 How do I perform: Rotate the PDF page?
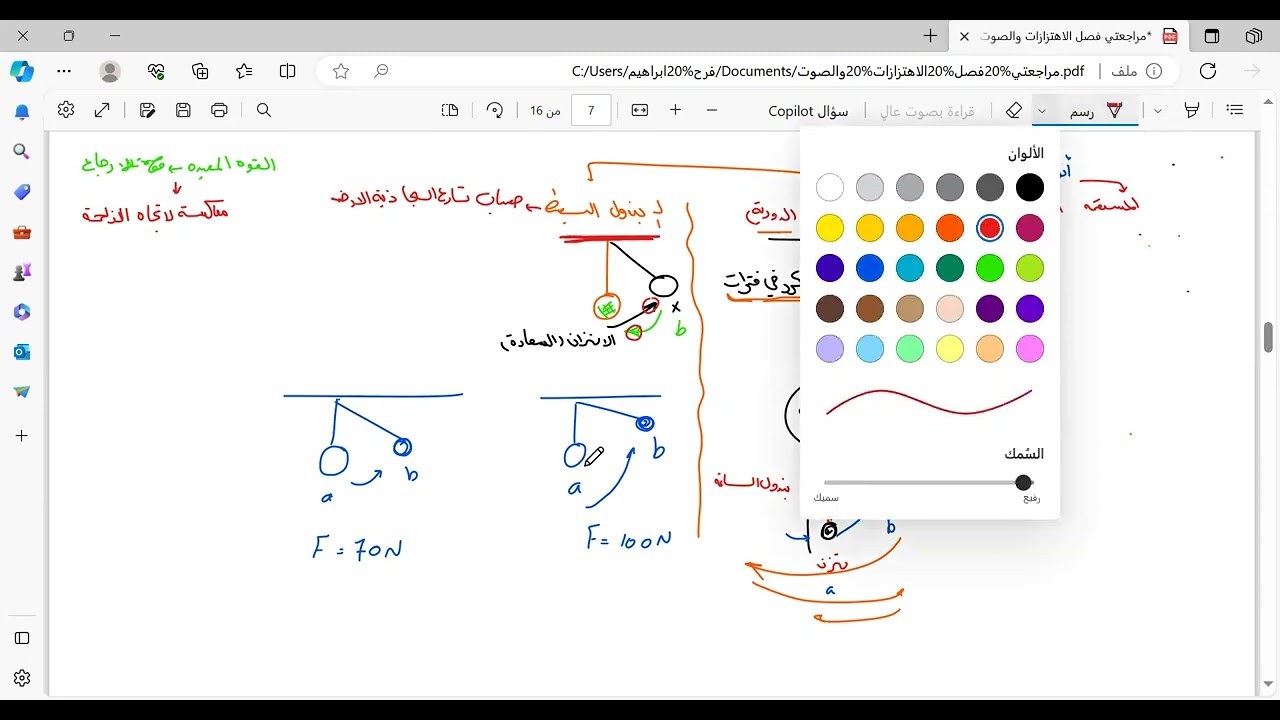[x=494, y=110]
